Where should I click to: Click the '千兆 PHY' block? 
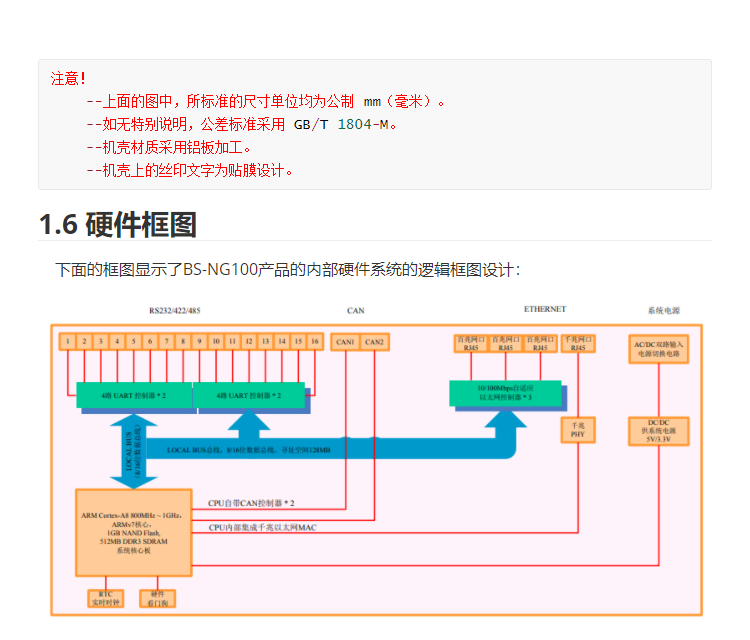point(578,430)
